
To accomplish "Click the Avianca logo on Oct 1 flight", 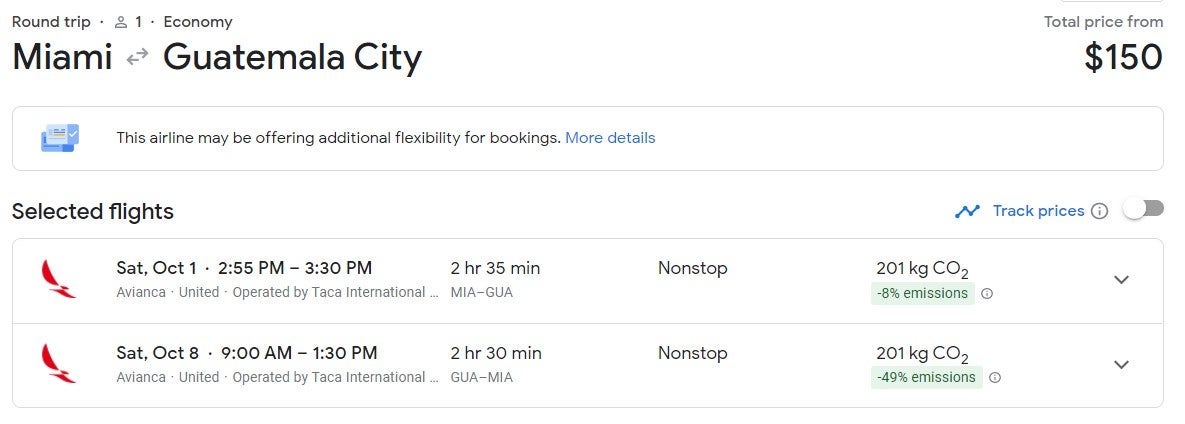I will pos(58,279).
